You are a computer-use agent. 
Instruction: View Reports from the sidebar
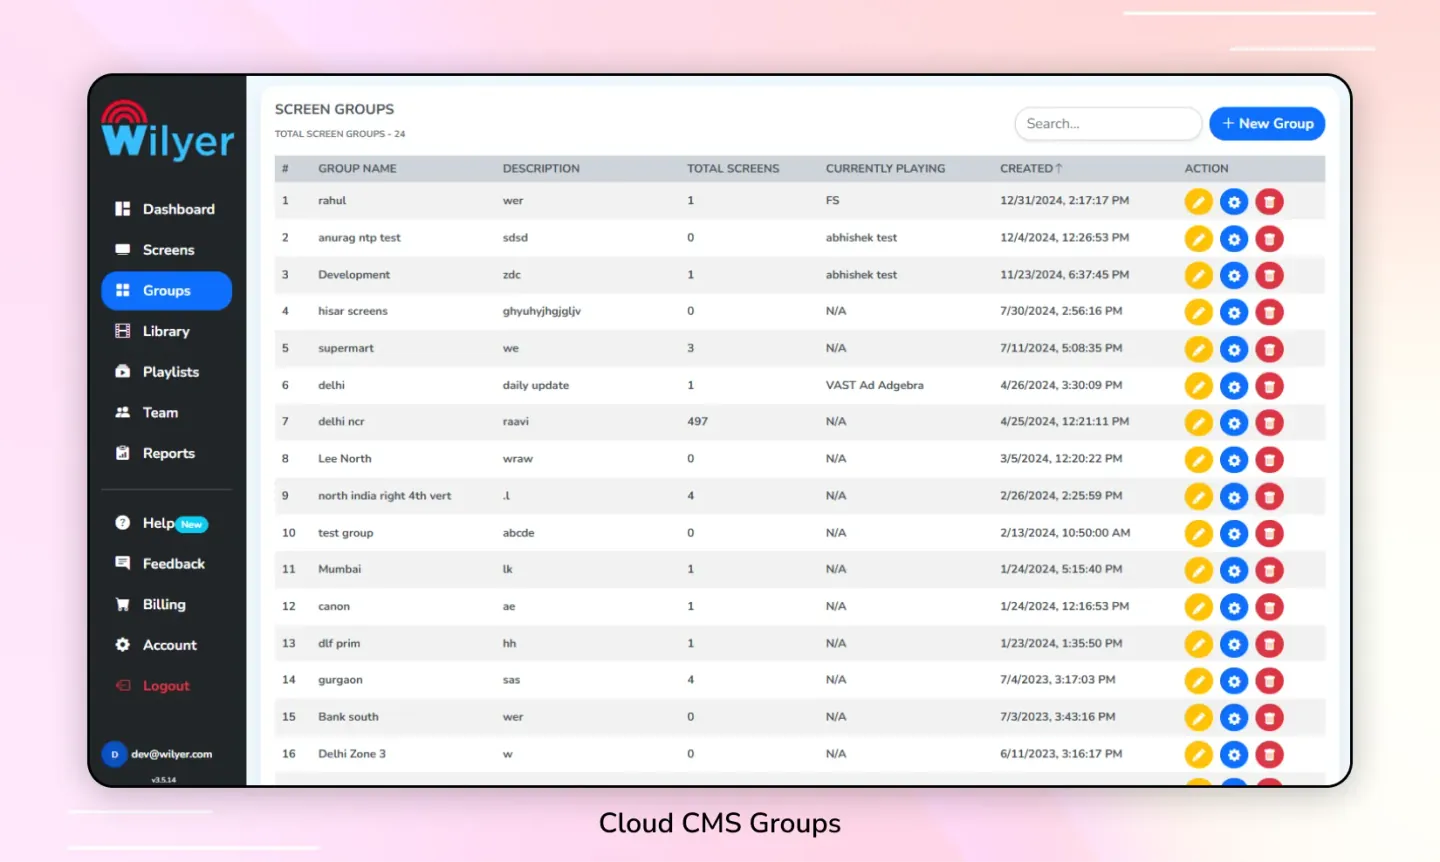pyautogui.click(x=166, y=453)
